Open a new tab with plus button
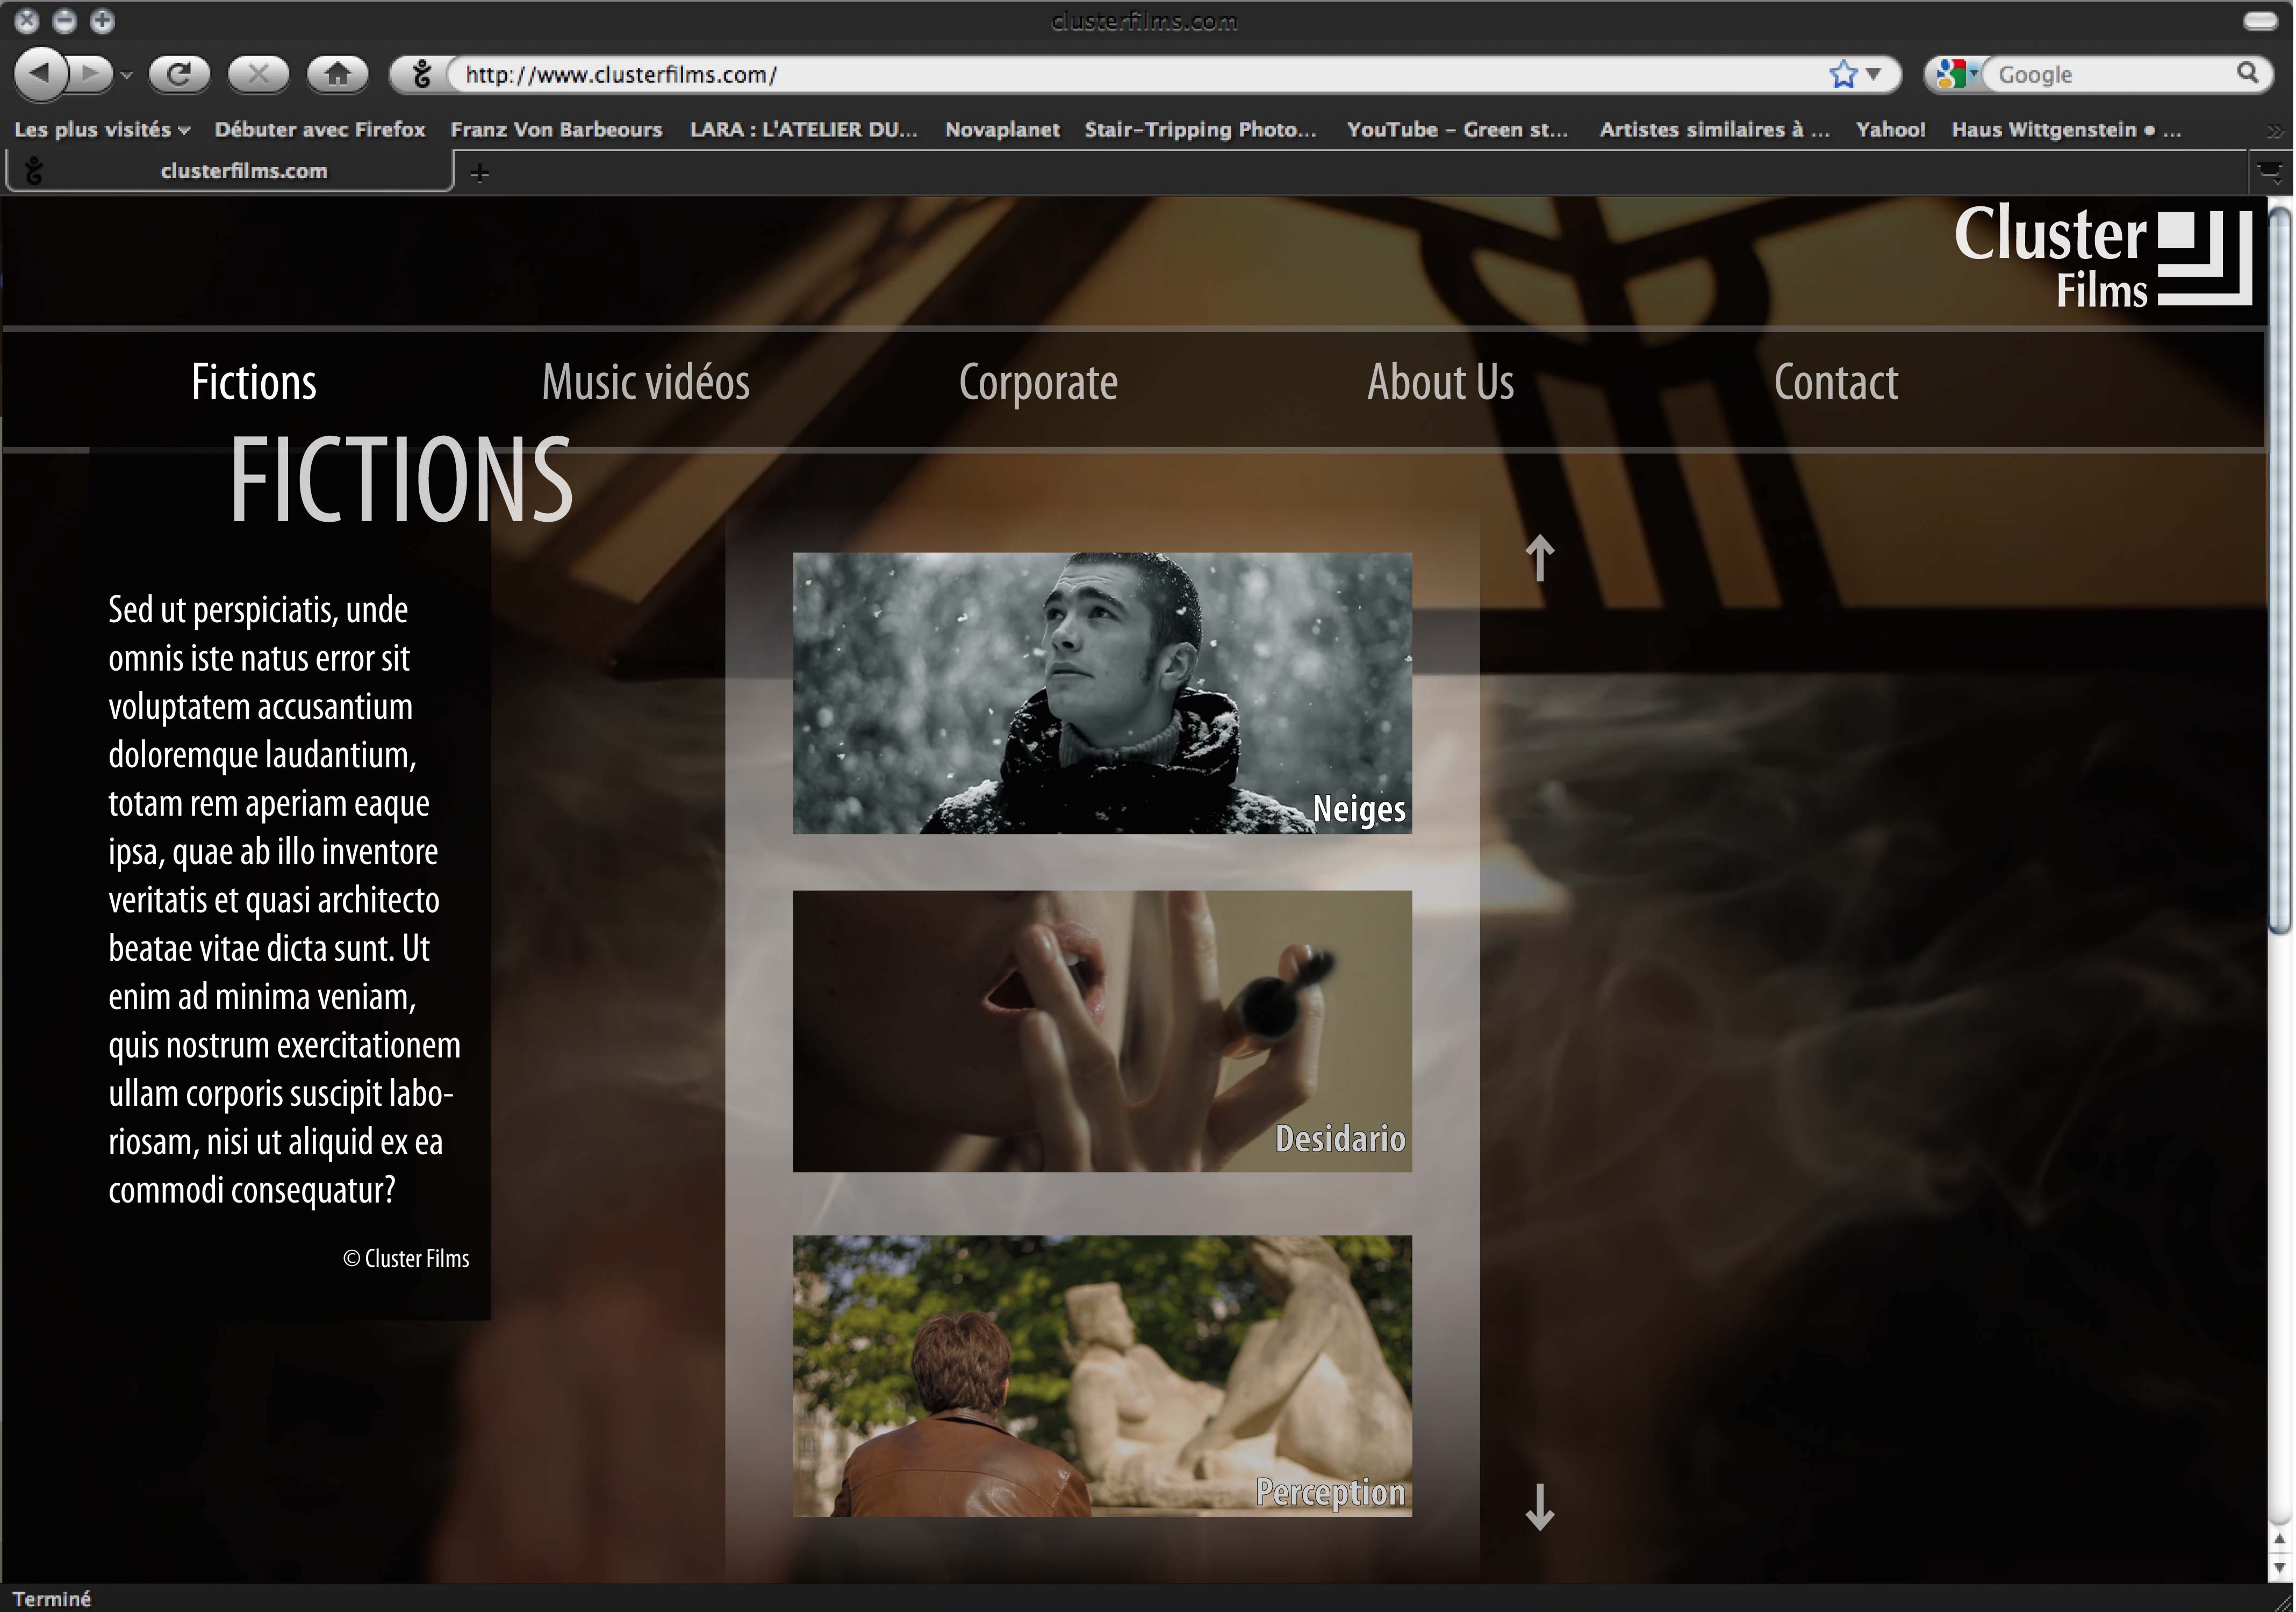This screenshot has width=2296, height=1612. point(480,174)
